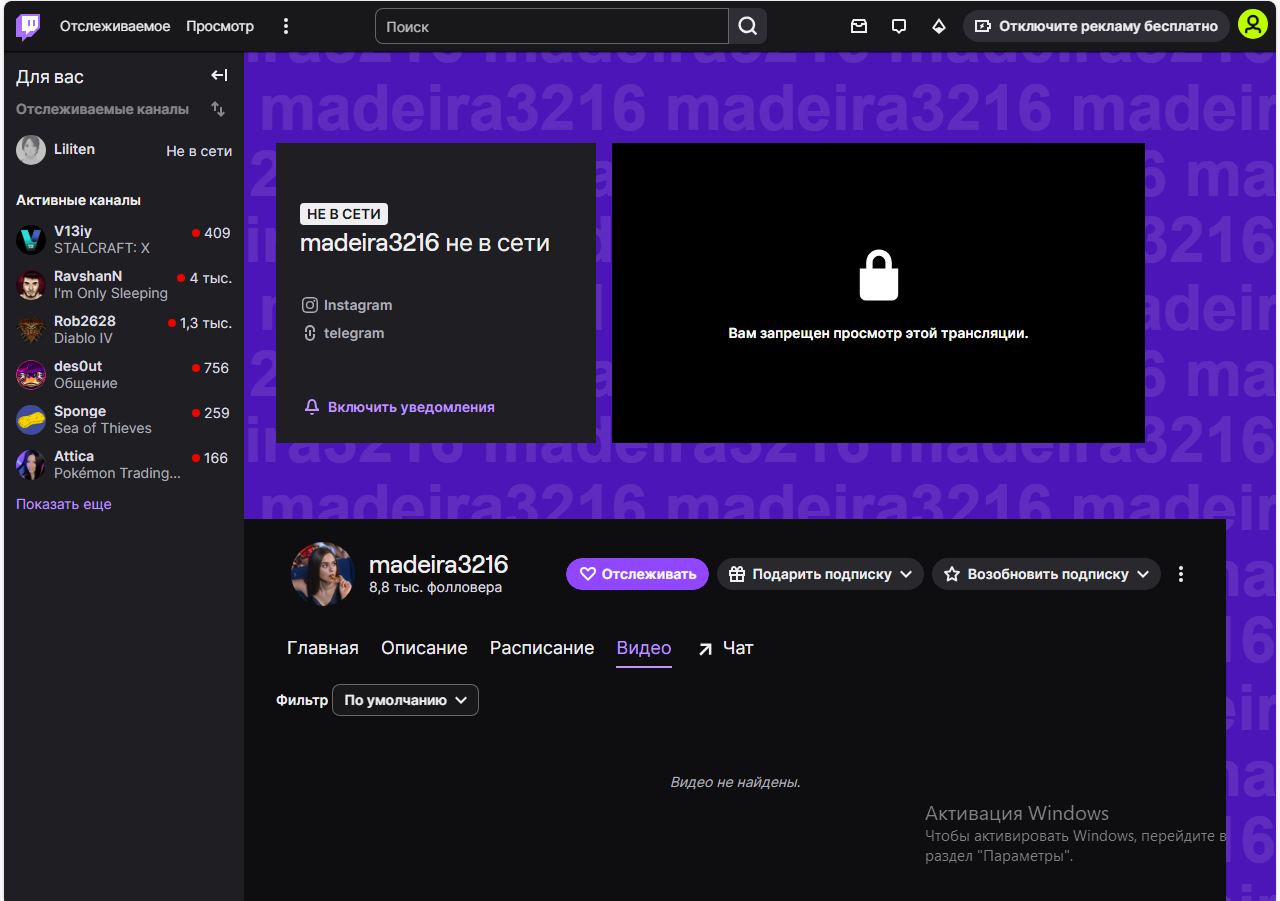Open Возобновить подписку dropdown
Viewport: 1280px width, 901px height.
[1046, 574]
